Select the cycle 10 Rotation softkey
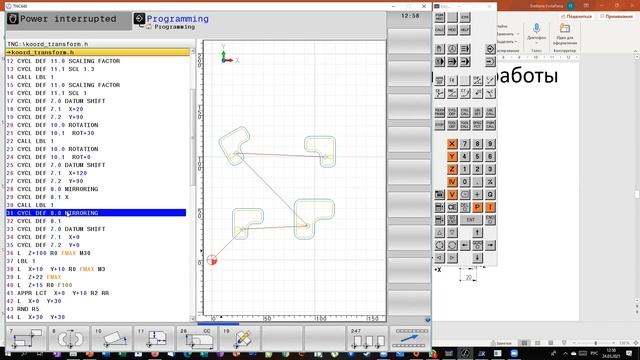Image resolution: width=640 pixels, height=360 pixels. [x=111, y=338]
